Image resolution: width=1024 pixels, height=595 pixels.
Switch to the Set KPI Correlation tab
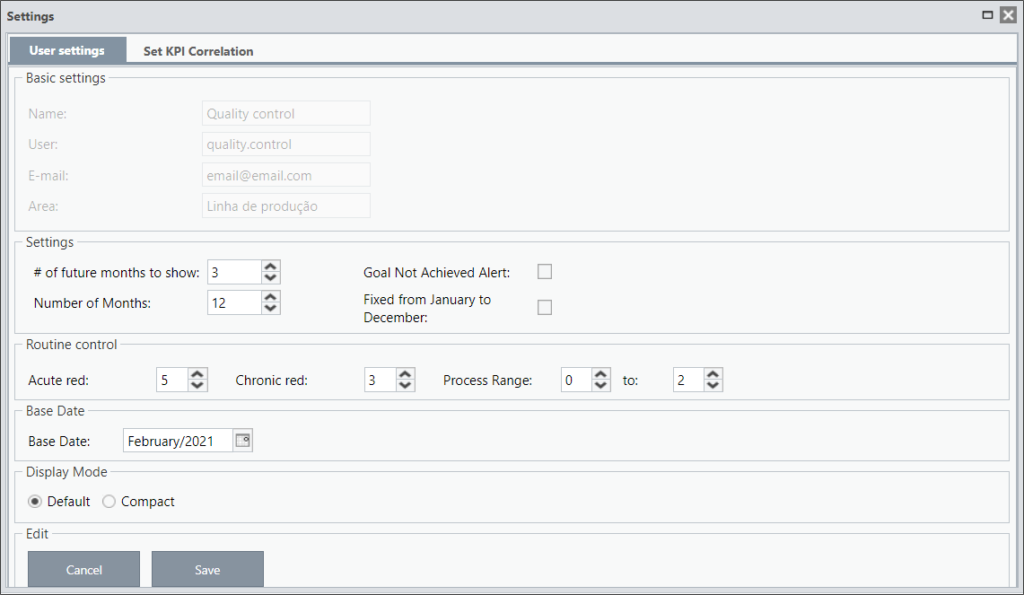199,51
